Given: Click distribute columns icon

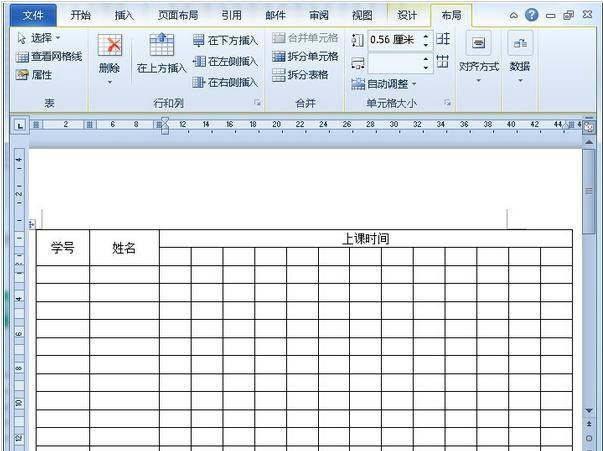Looking at the screenshot, I should pos(443,62).
